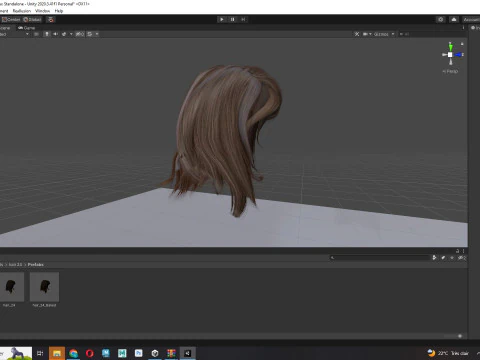Toggle the 2D view button
Screen dimensions: 480x360
pyautogui.click(x=37, y=34)
